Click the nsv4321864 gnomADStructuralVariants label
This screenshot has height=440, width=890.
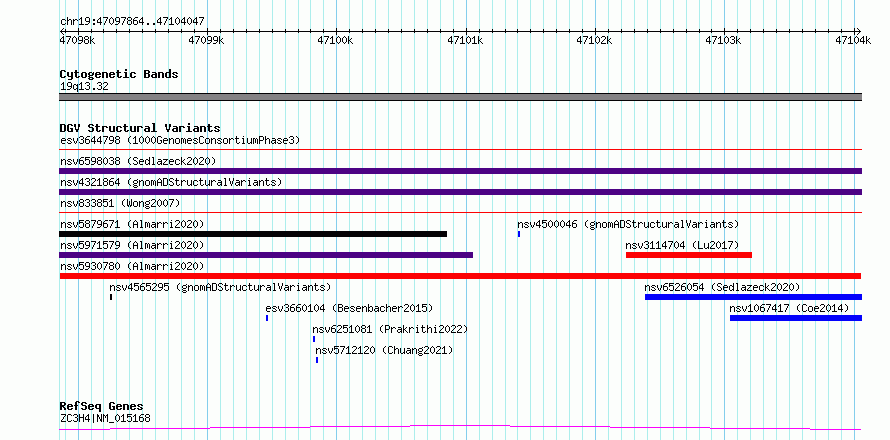171,182
